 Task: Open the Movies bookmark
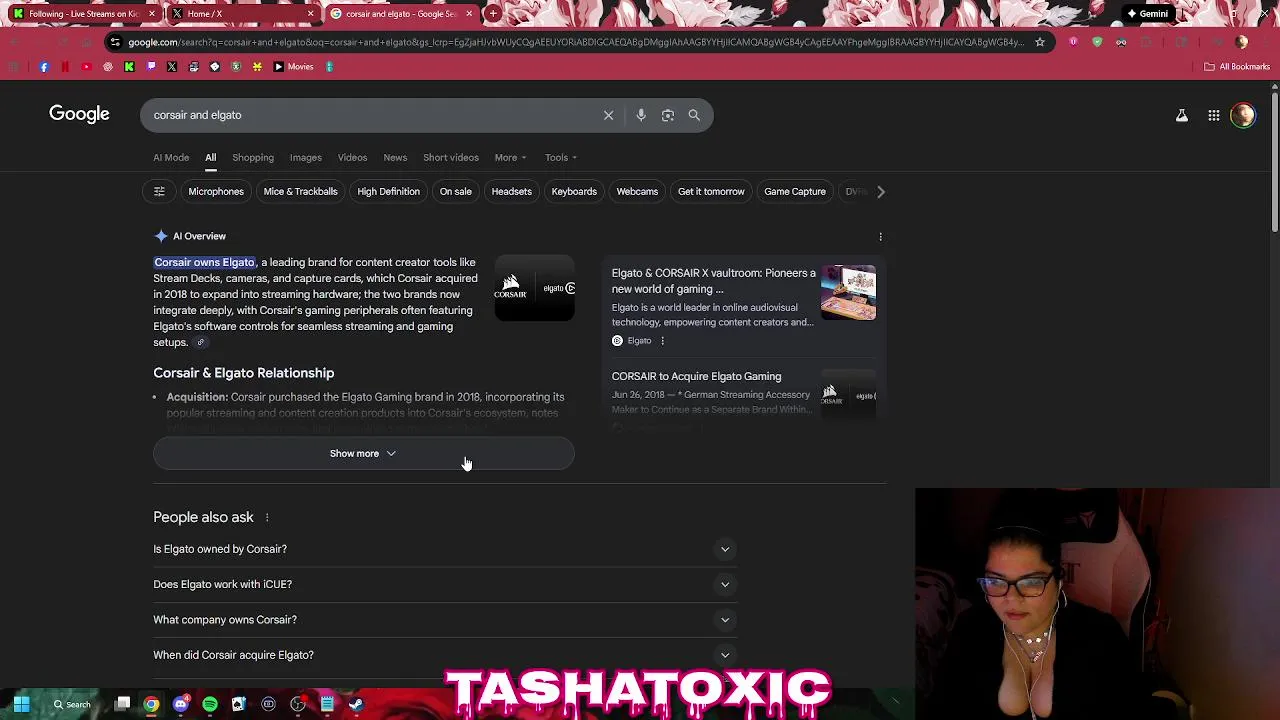click(x=293, y=67)
